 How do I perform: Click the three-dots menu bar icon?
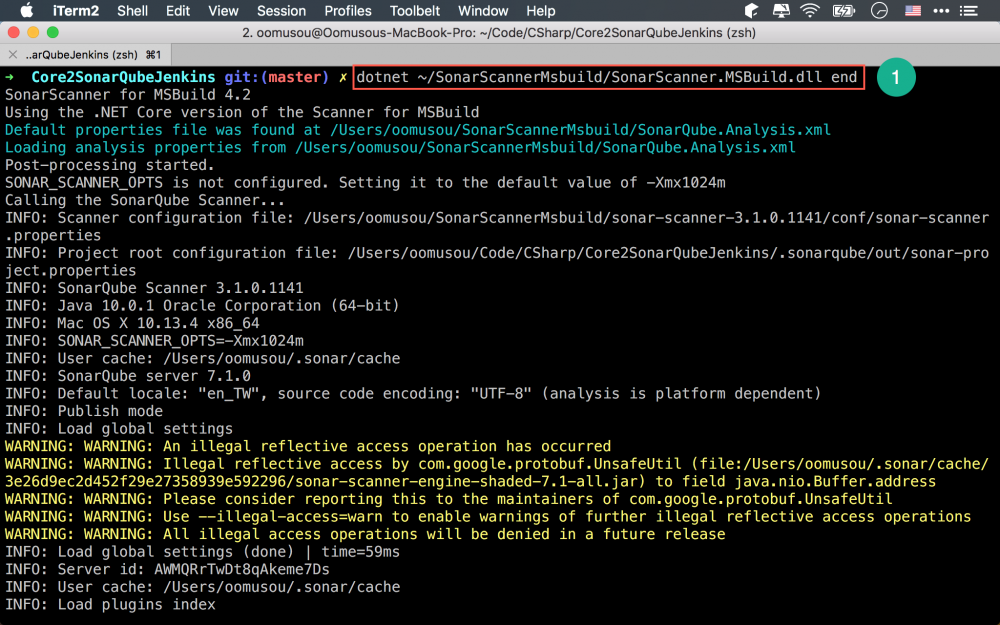coord(941,10)
